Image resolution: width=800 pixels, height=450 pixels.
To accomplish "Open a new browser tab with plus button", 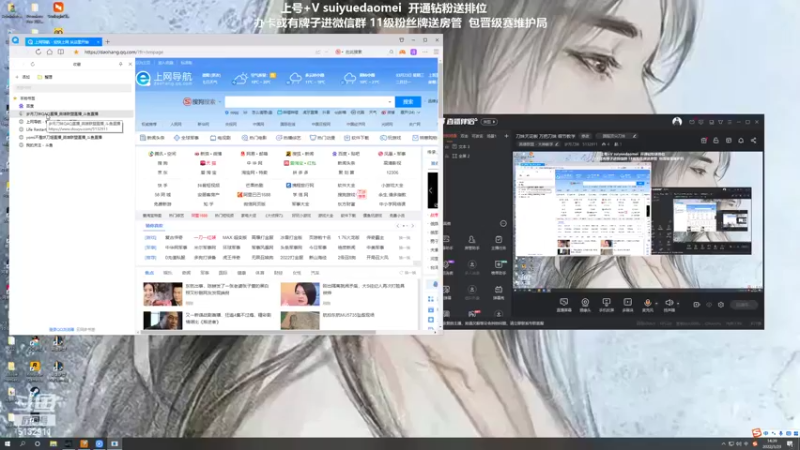I will [x=108, y=41].
